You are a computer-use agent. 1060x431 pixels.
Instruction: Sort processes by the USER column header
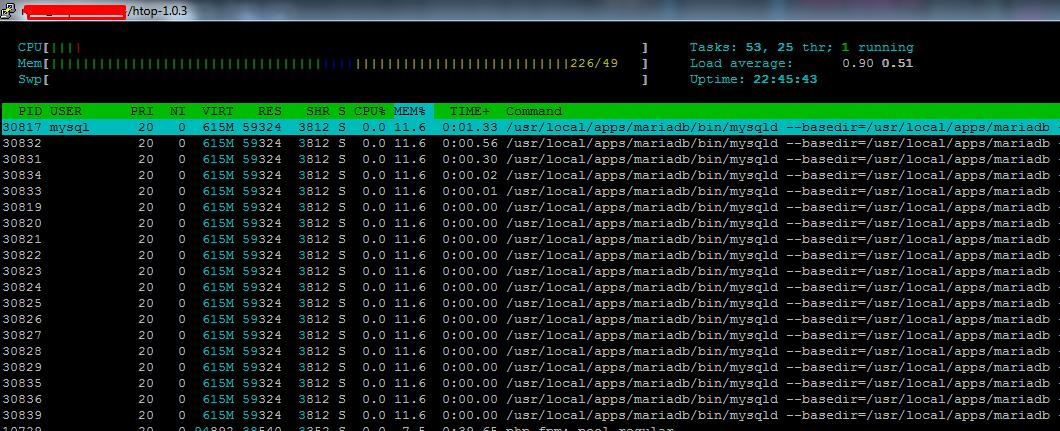tap(66, 111)
